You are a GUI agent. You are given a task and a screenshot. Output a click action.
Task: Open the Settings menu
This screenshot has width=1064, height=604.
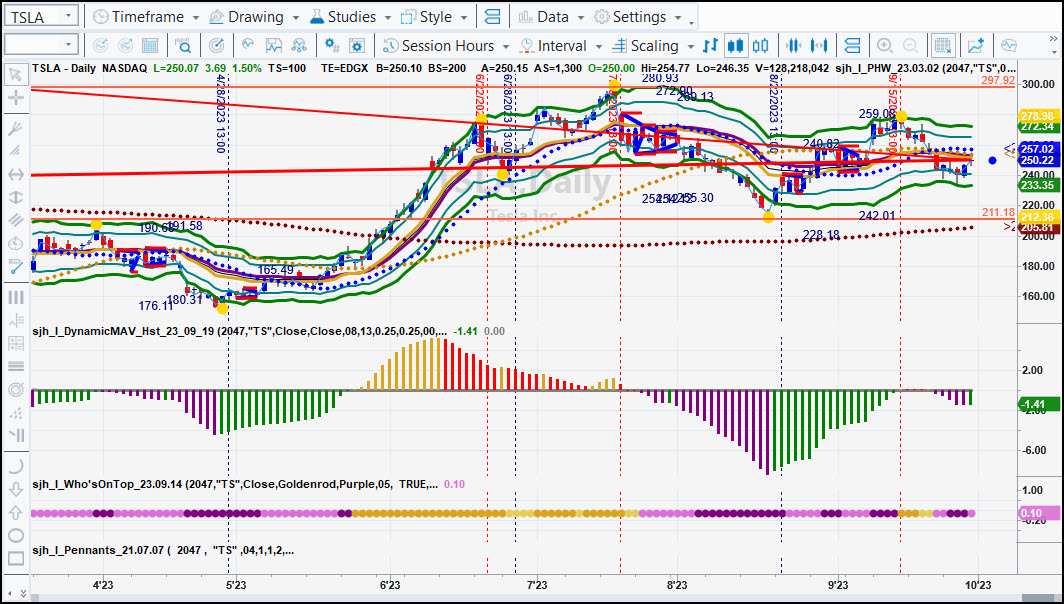(637, 17)
